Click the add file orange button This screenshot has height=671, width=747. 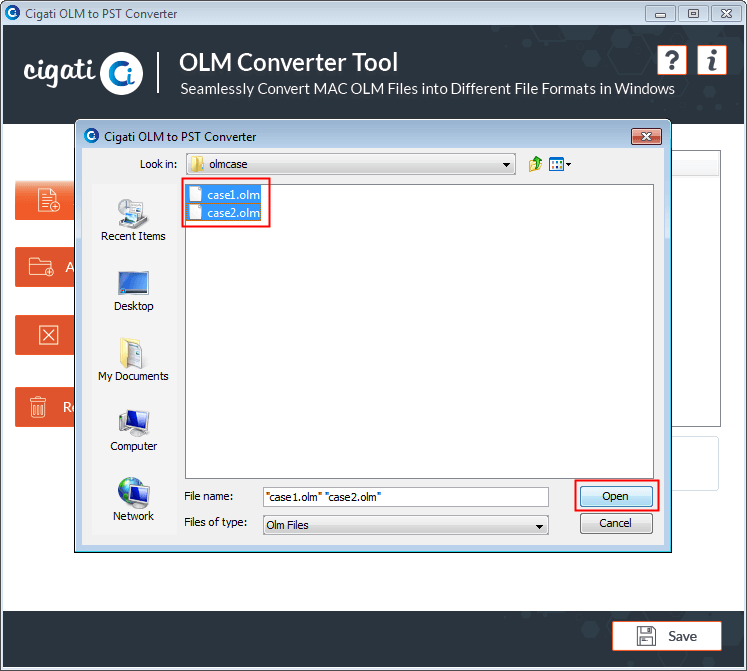pyautogui.click(x=45, y=200)
